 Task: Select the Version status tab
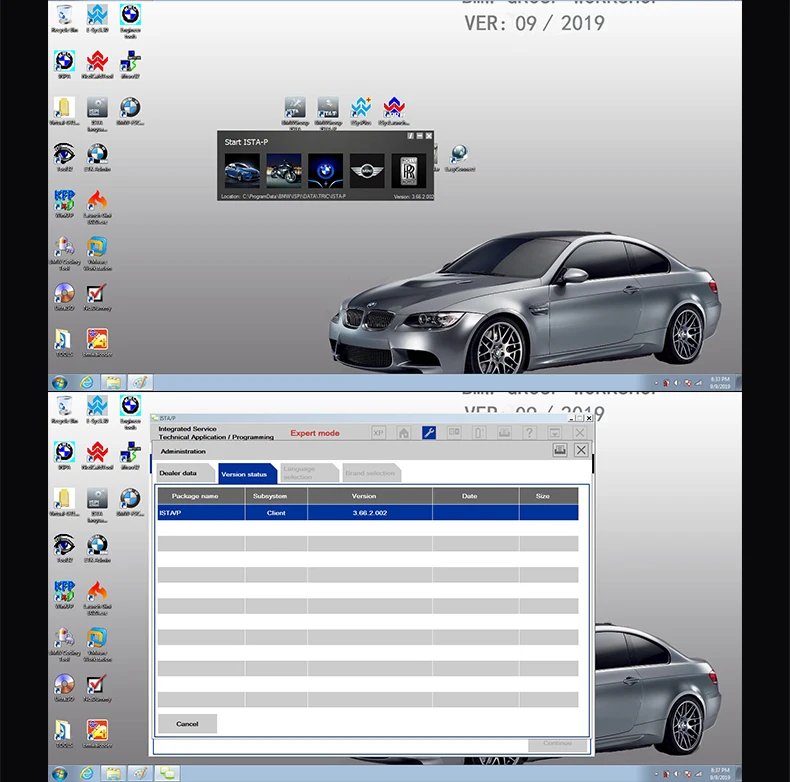click(x=247, y=474)
